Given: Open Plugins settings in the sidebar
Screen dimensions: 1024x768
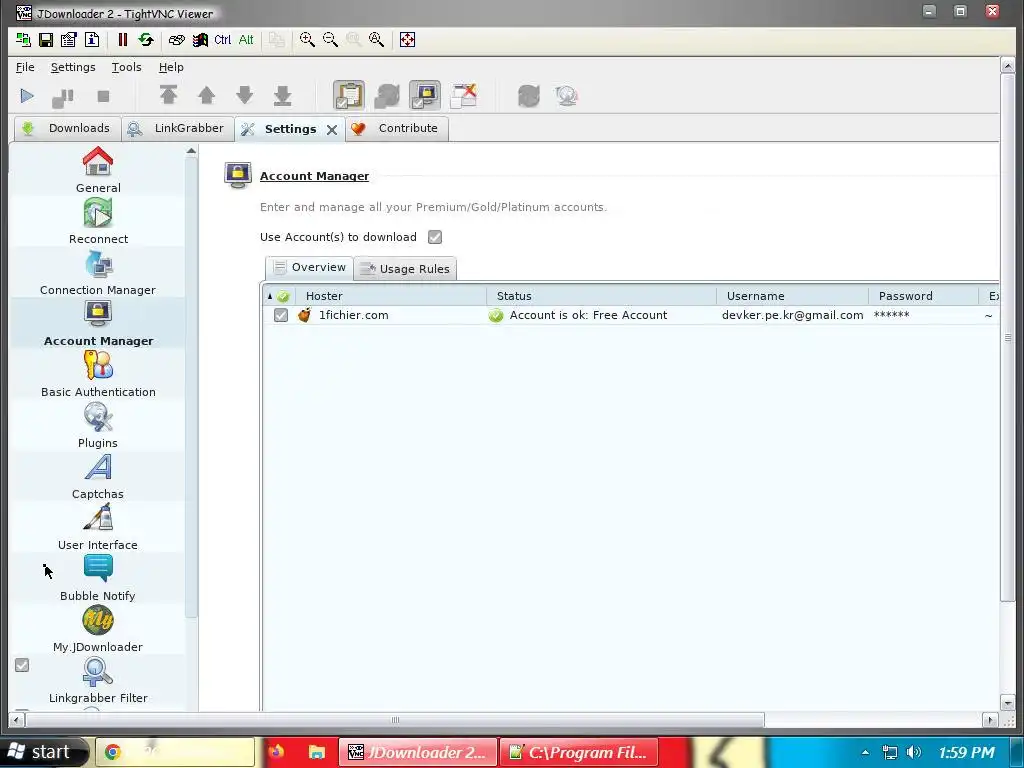Looking at the screenshot, I should [98, 424].
